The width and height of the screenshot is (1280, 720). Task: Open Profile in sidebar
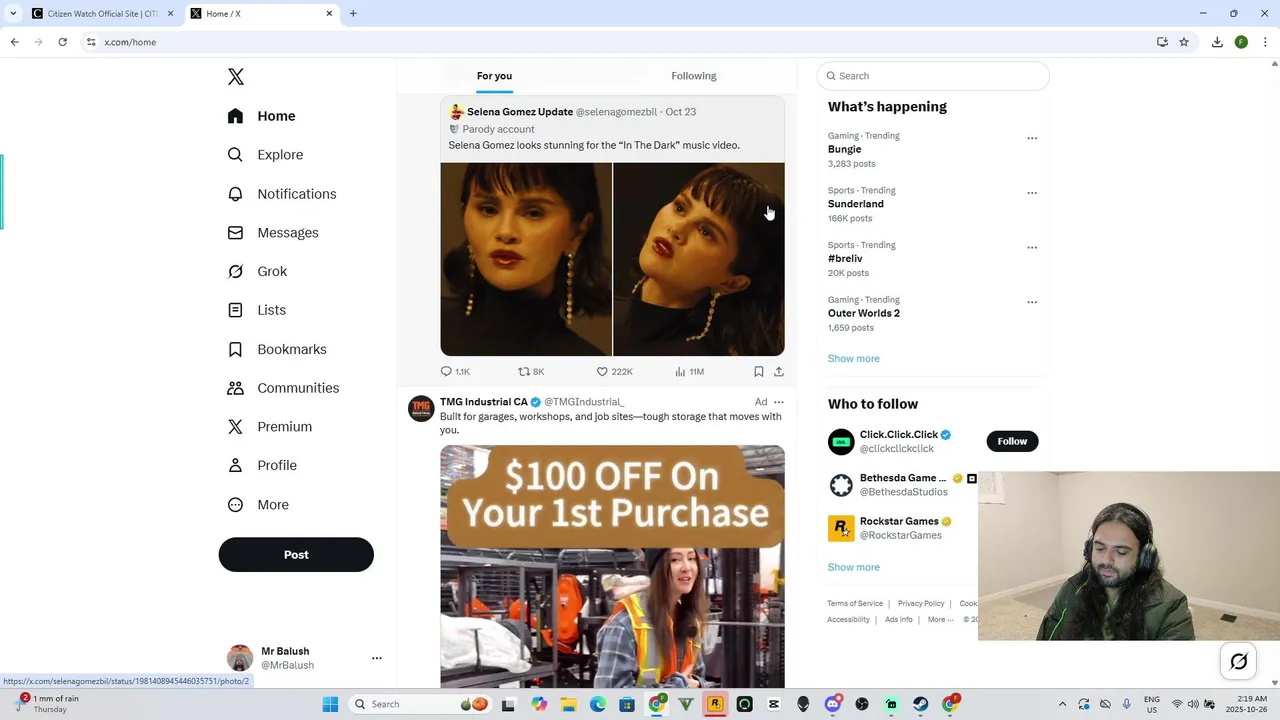click(x=261, y=465)
